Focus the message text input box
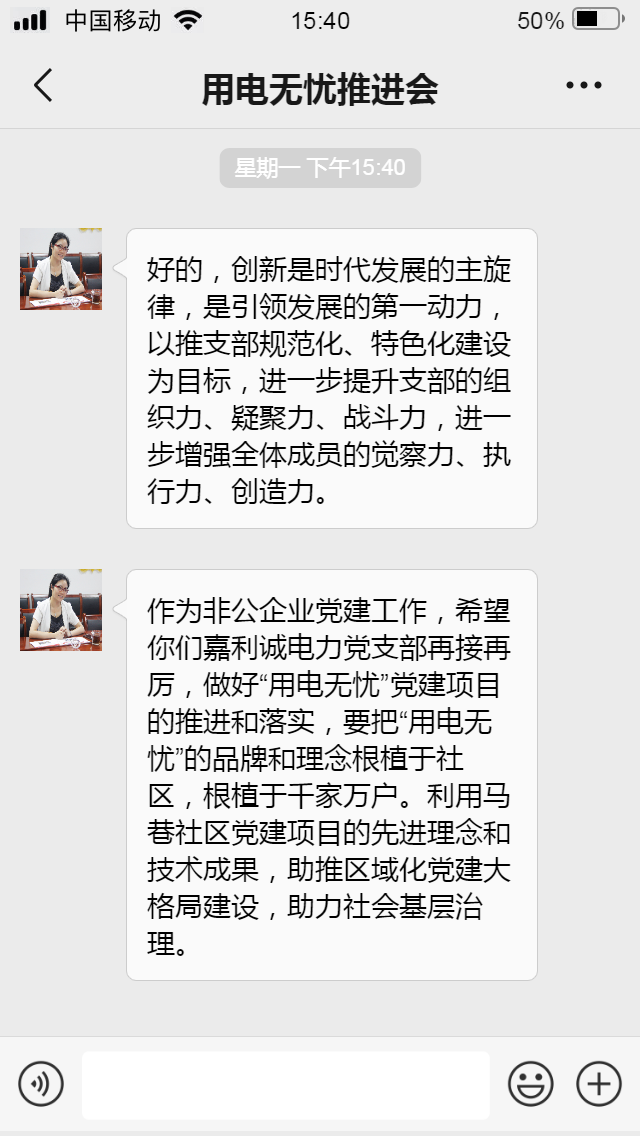Image resolution: width=640 pixels, height=1136 pixels. pyautogui.click(x=286, y=1085)
